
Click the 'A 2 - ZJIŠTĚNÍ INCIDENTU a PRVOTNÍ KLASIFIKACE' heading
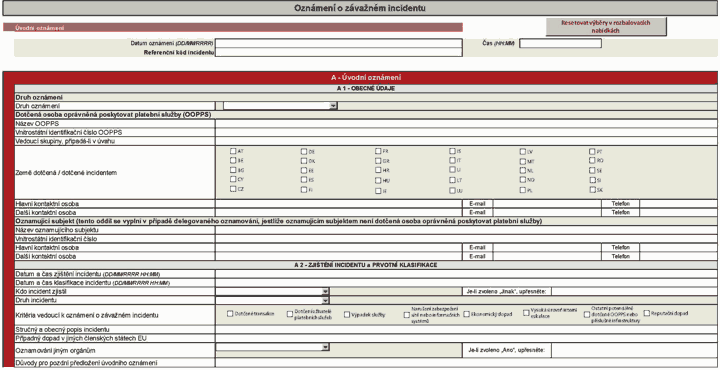coord(366,265)
